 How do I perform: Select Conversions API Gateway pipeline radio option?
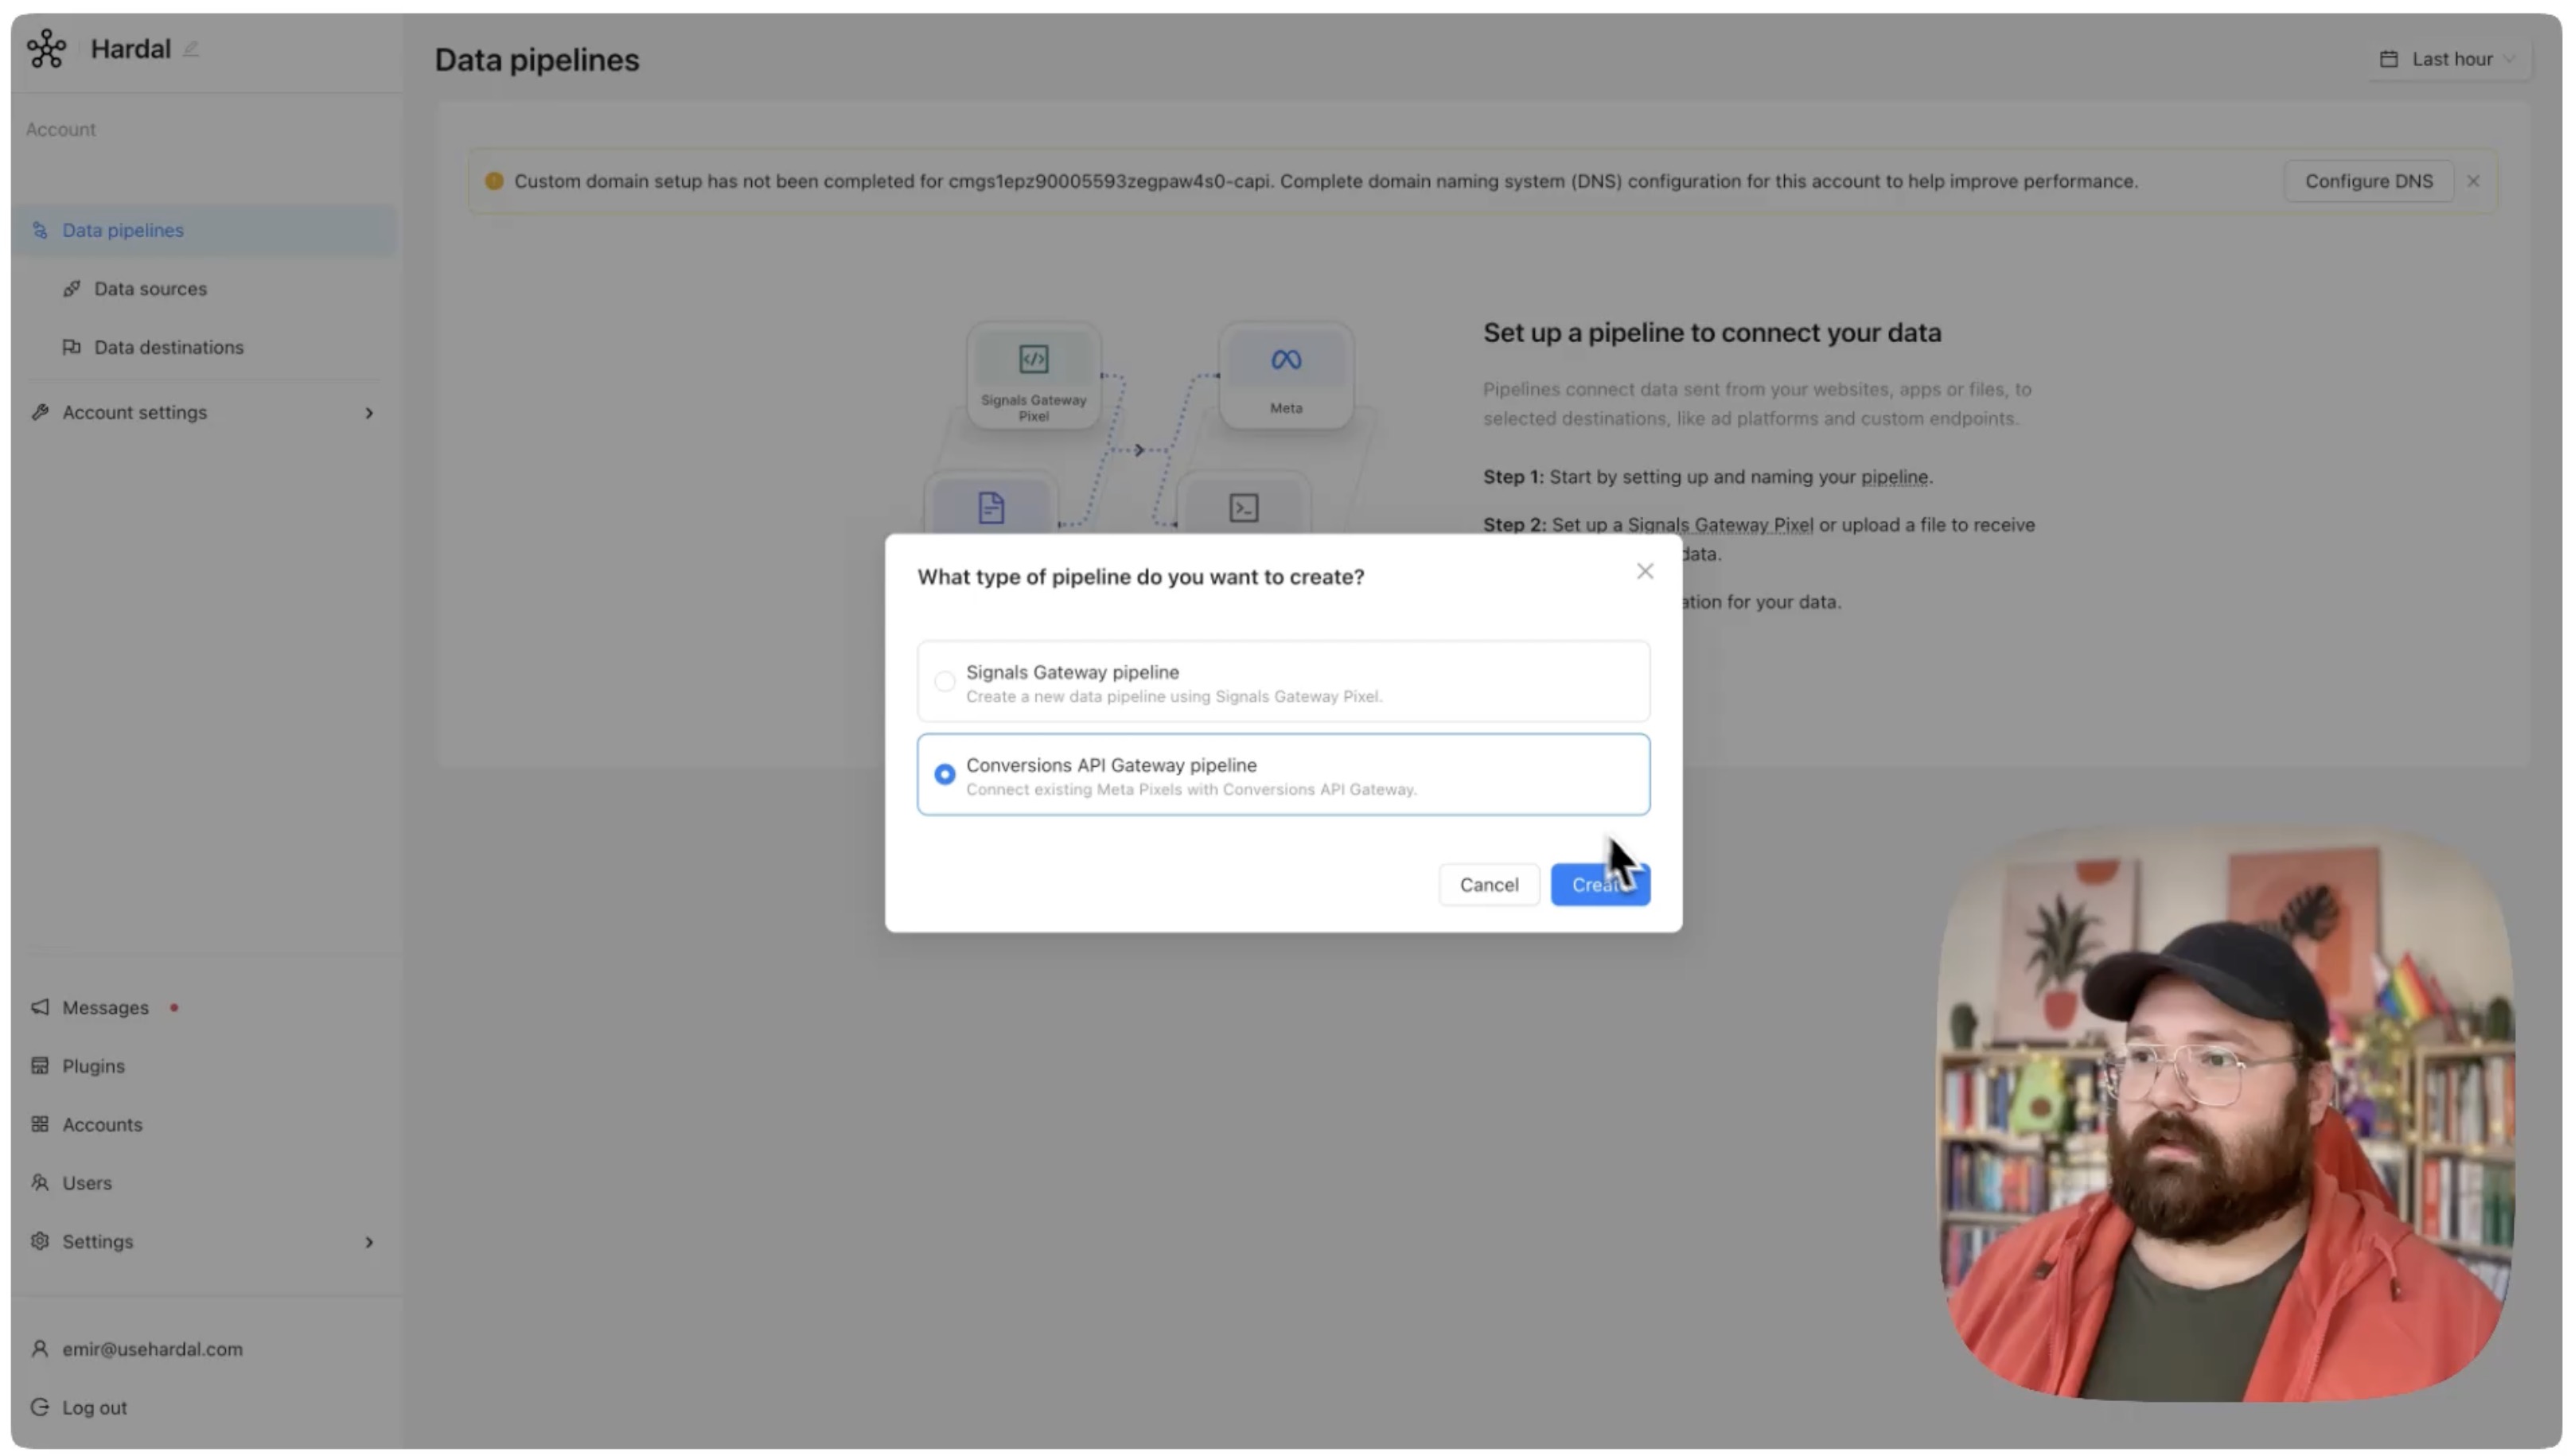(x=944, y=774)
